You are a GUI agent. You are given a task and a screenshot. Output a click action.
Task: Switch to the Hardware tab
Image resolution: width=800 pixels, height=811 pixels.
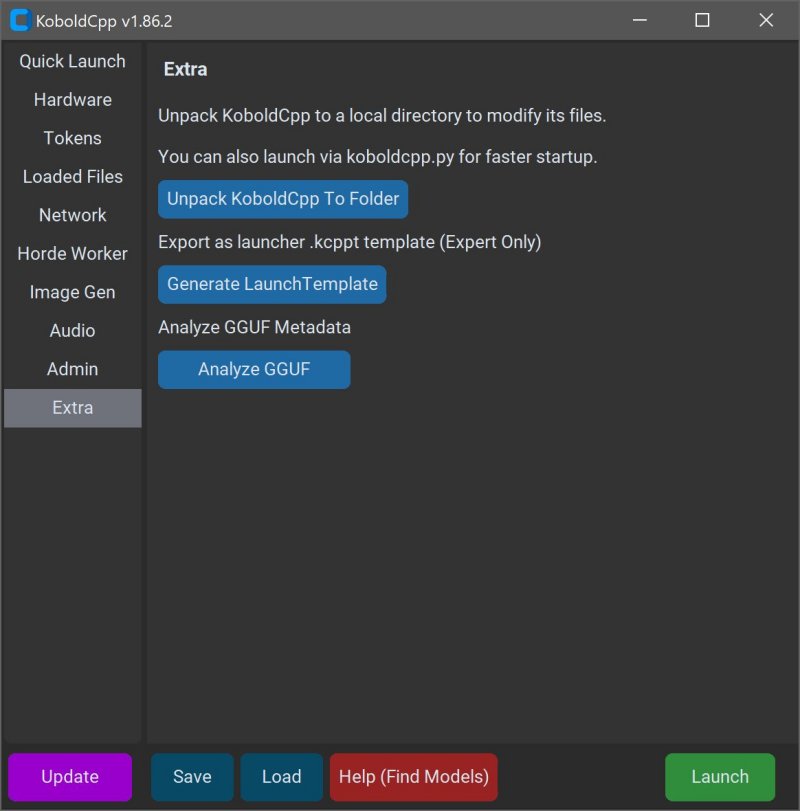click(x=73, y=100)
